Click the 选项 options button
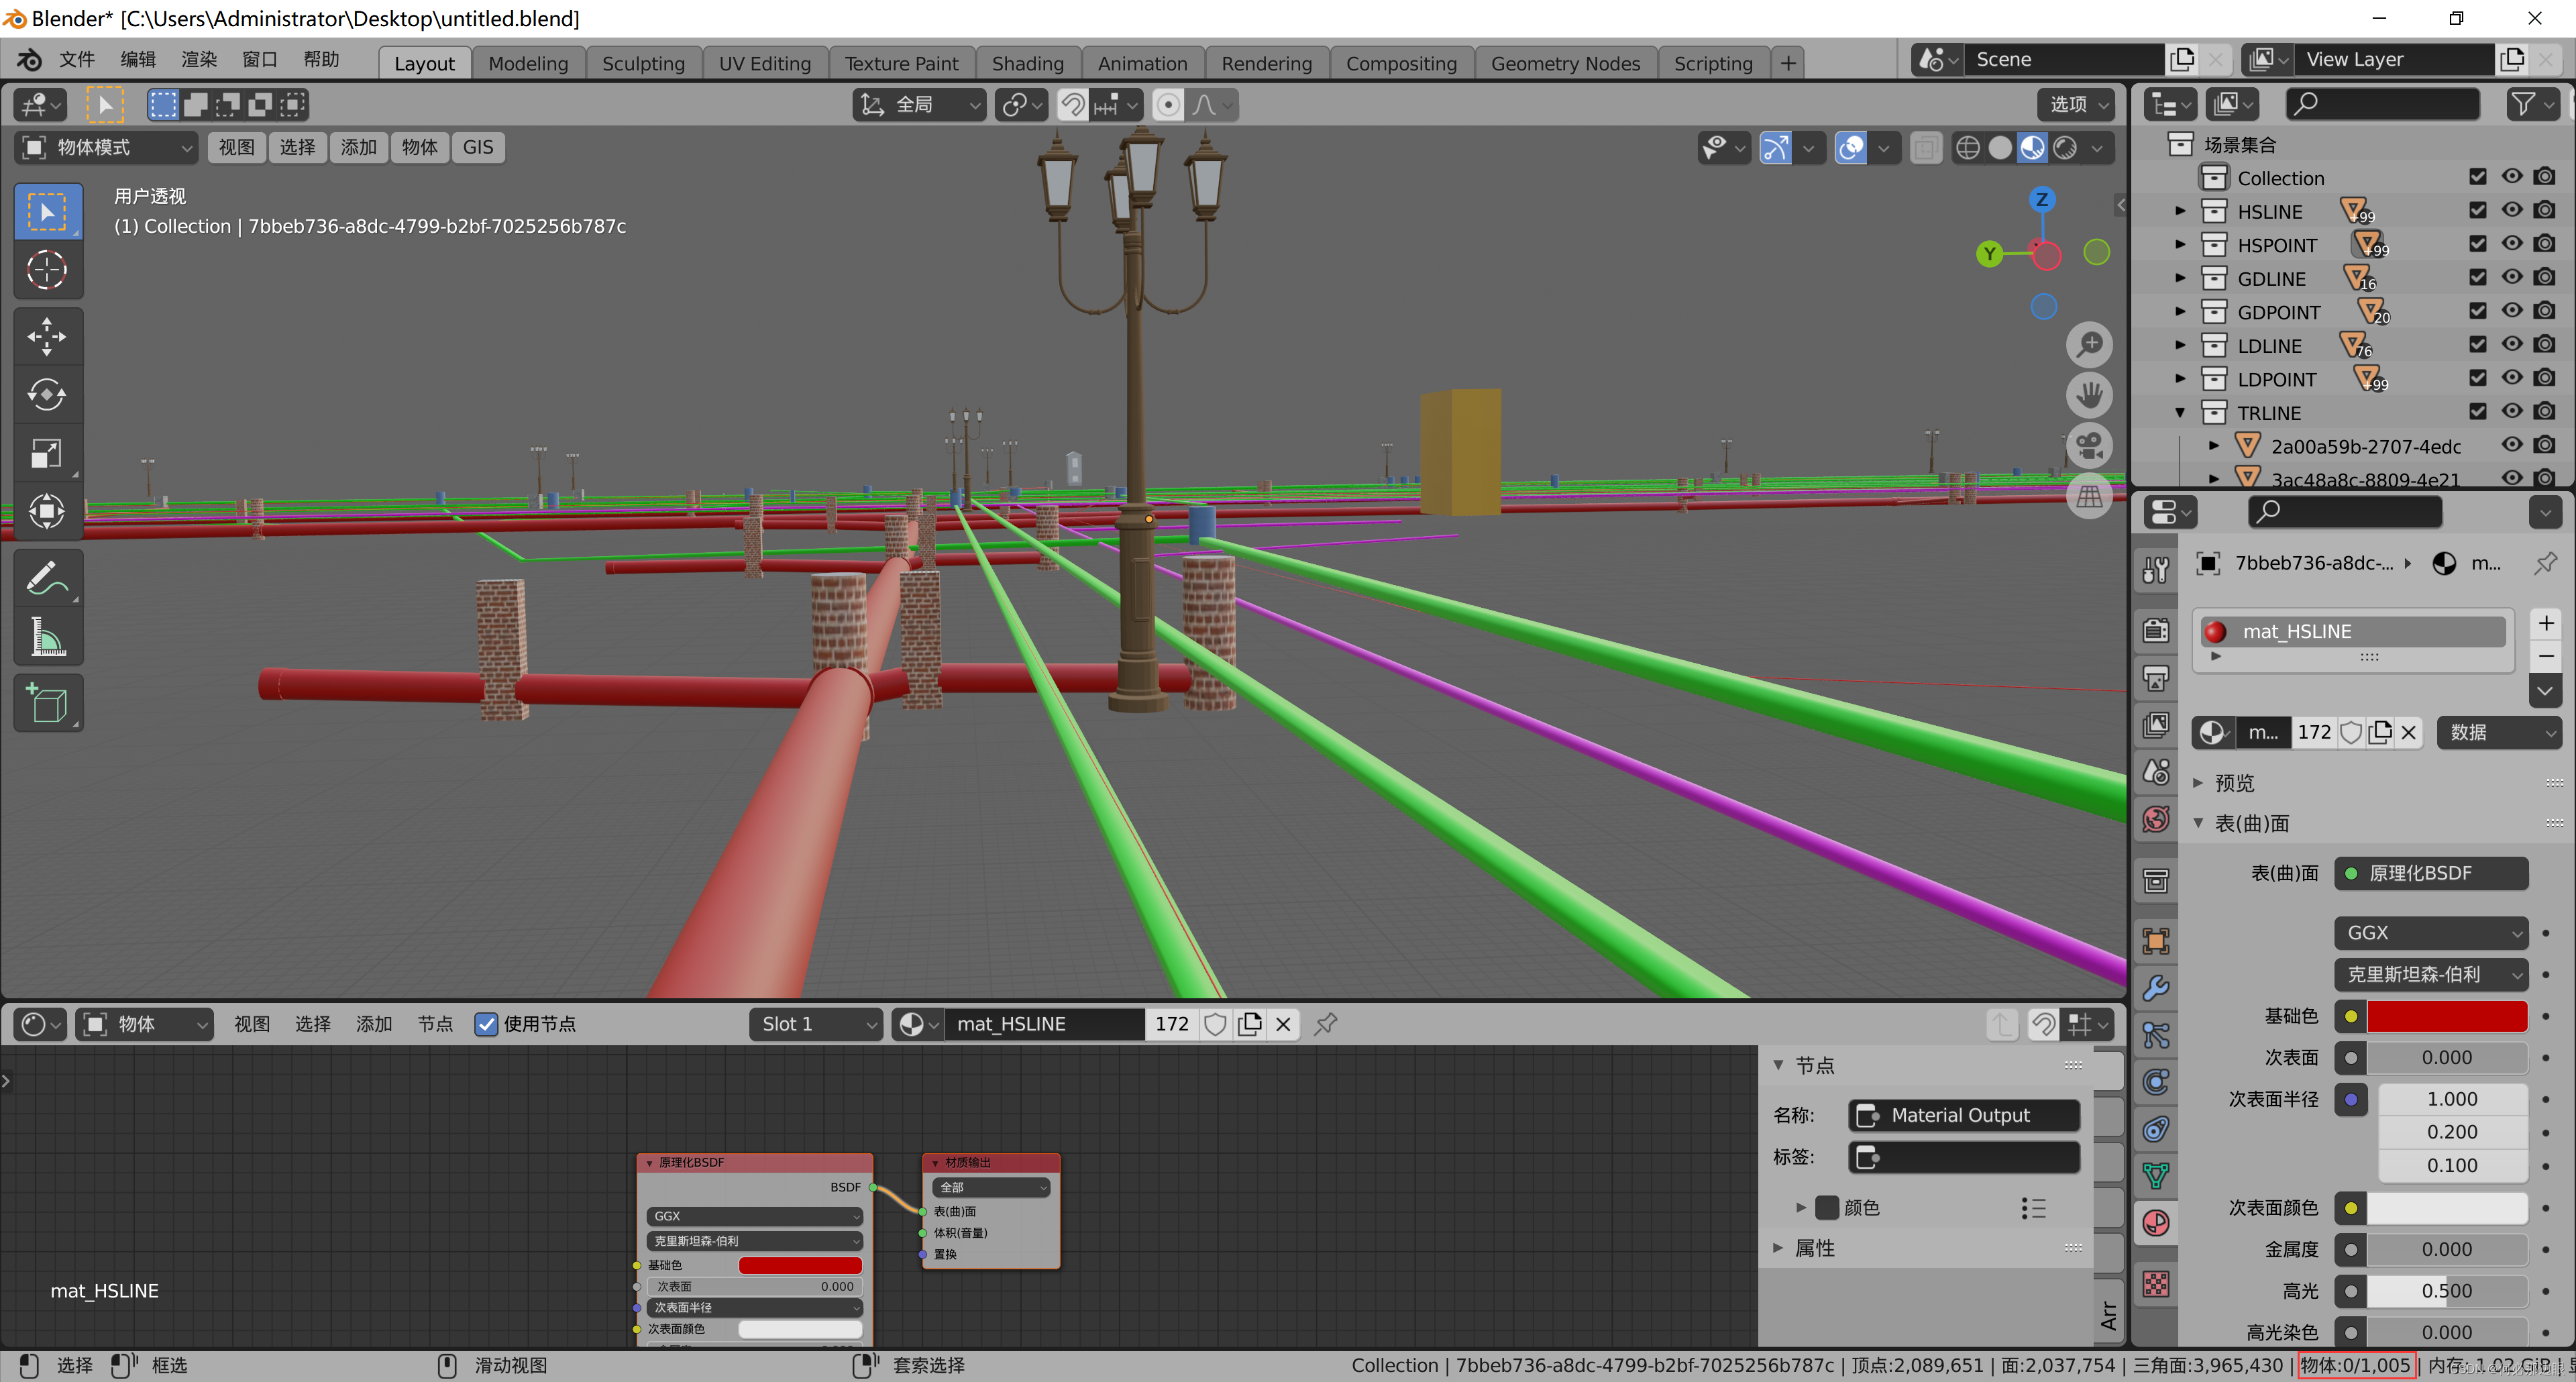This screenshot has width=2576, height=1382. 2077,104
